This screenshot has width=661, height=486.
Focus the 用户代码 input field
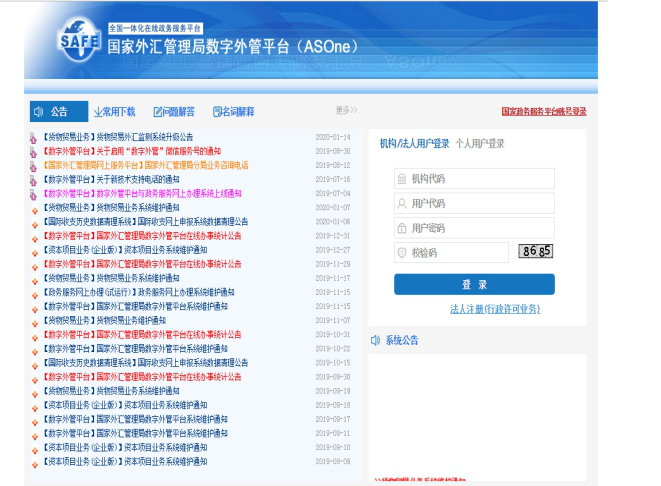coord(474,204)
